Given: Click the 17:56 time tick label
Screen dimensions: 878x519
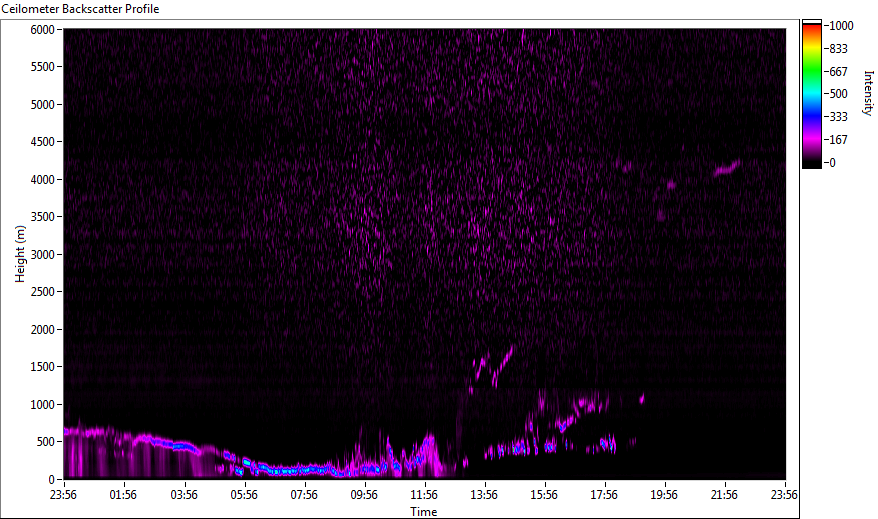Looking at the screenshot, I should click(604, 495).
